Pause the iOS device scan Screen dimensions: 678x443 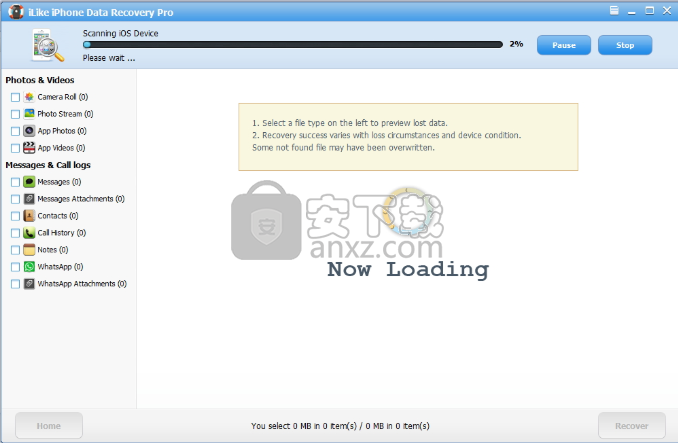click(x=563, y=45)
